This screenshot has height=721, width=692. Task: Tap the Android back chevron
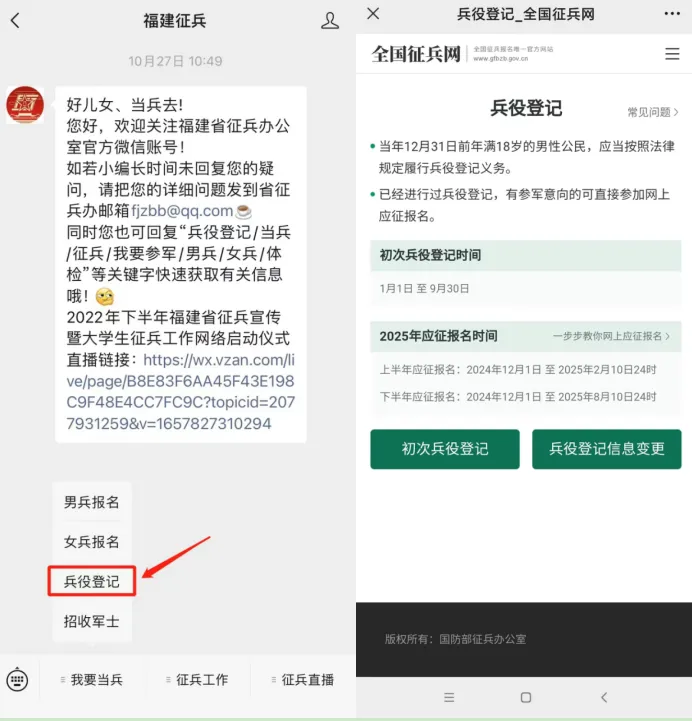(x=604, y=697)
